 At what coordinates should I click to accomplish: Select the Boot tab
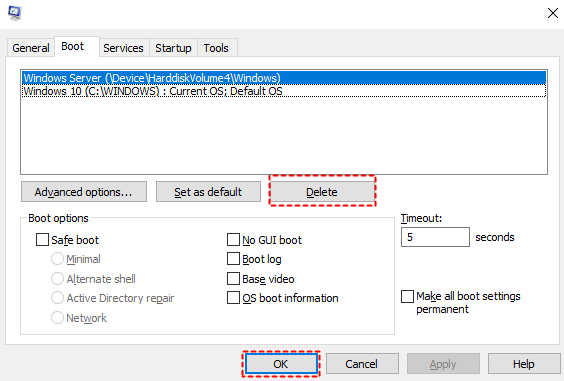[x=77, y=46]
